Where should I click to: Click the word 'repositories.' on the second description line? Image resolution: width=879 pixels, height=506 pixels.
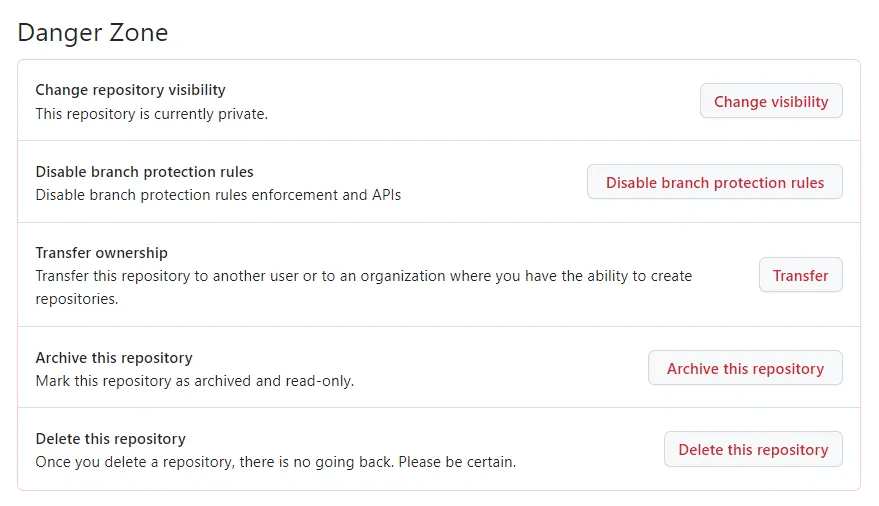click(77, 299)
